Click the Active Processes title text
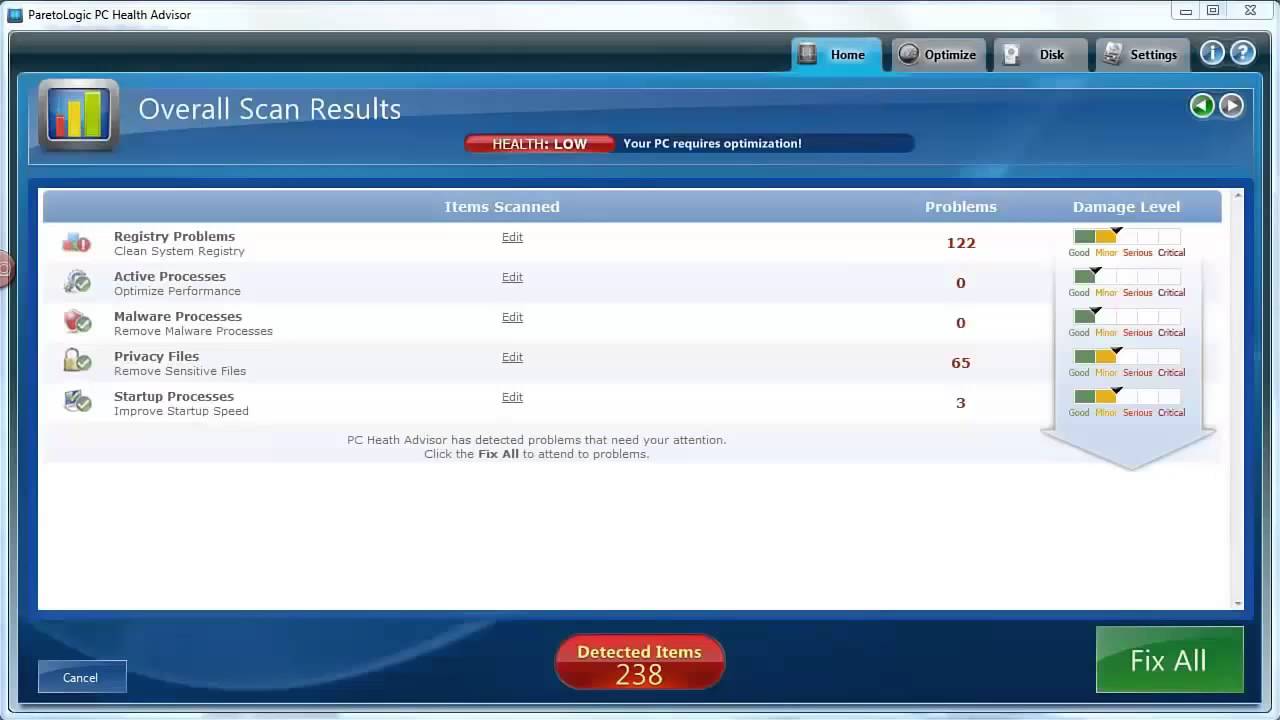 tap(170, 277)
